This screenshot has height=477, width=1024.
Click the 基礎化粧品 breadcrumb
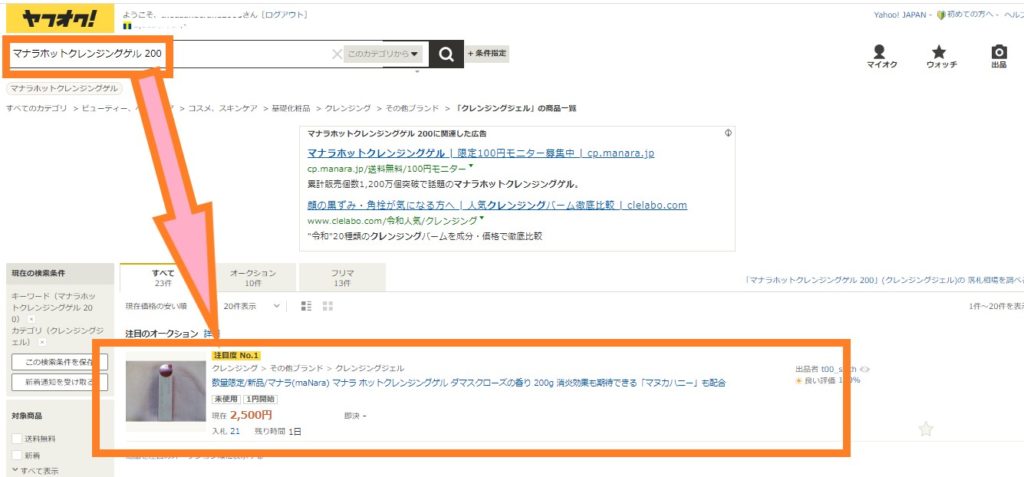(x=290, y=108)
